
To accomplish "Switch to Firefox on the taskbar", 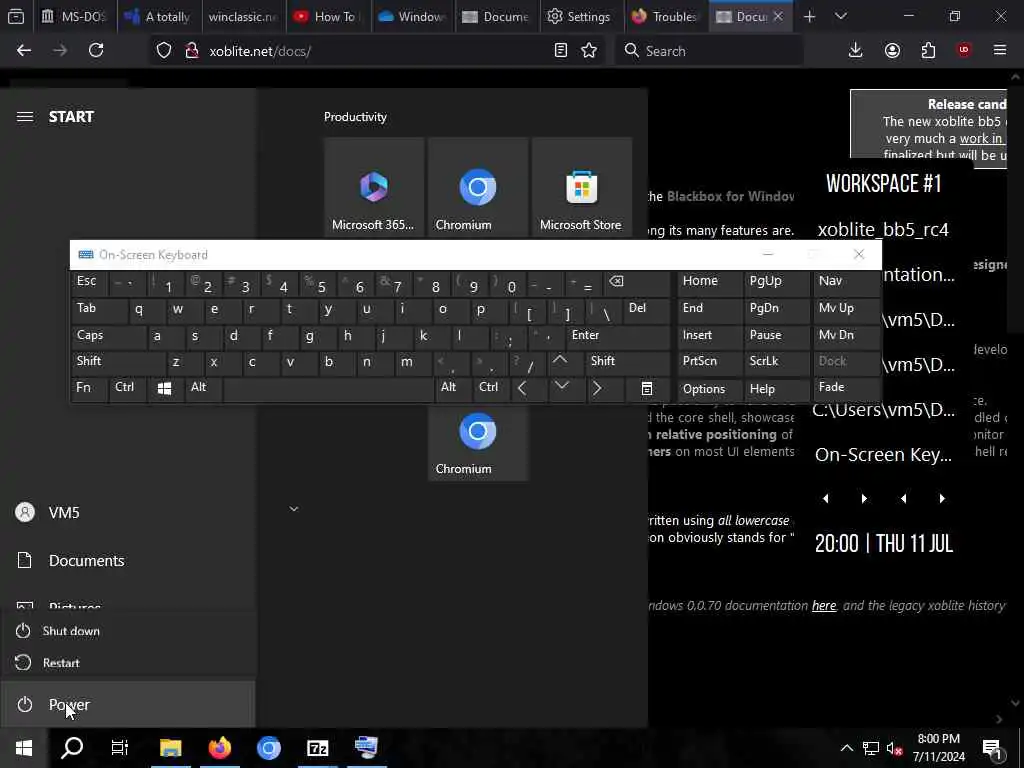I will tap(219, 748).
